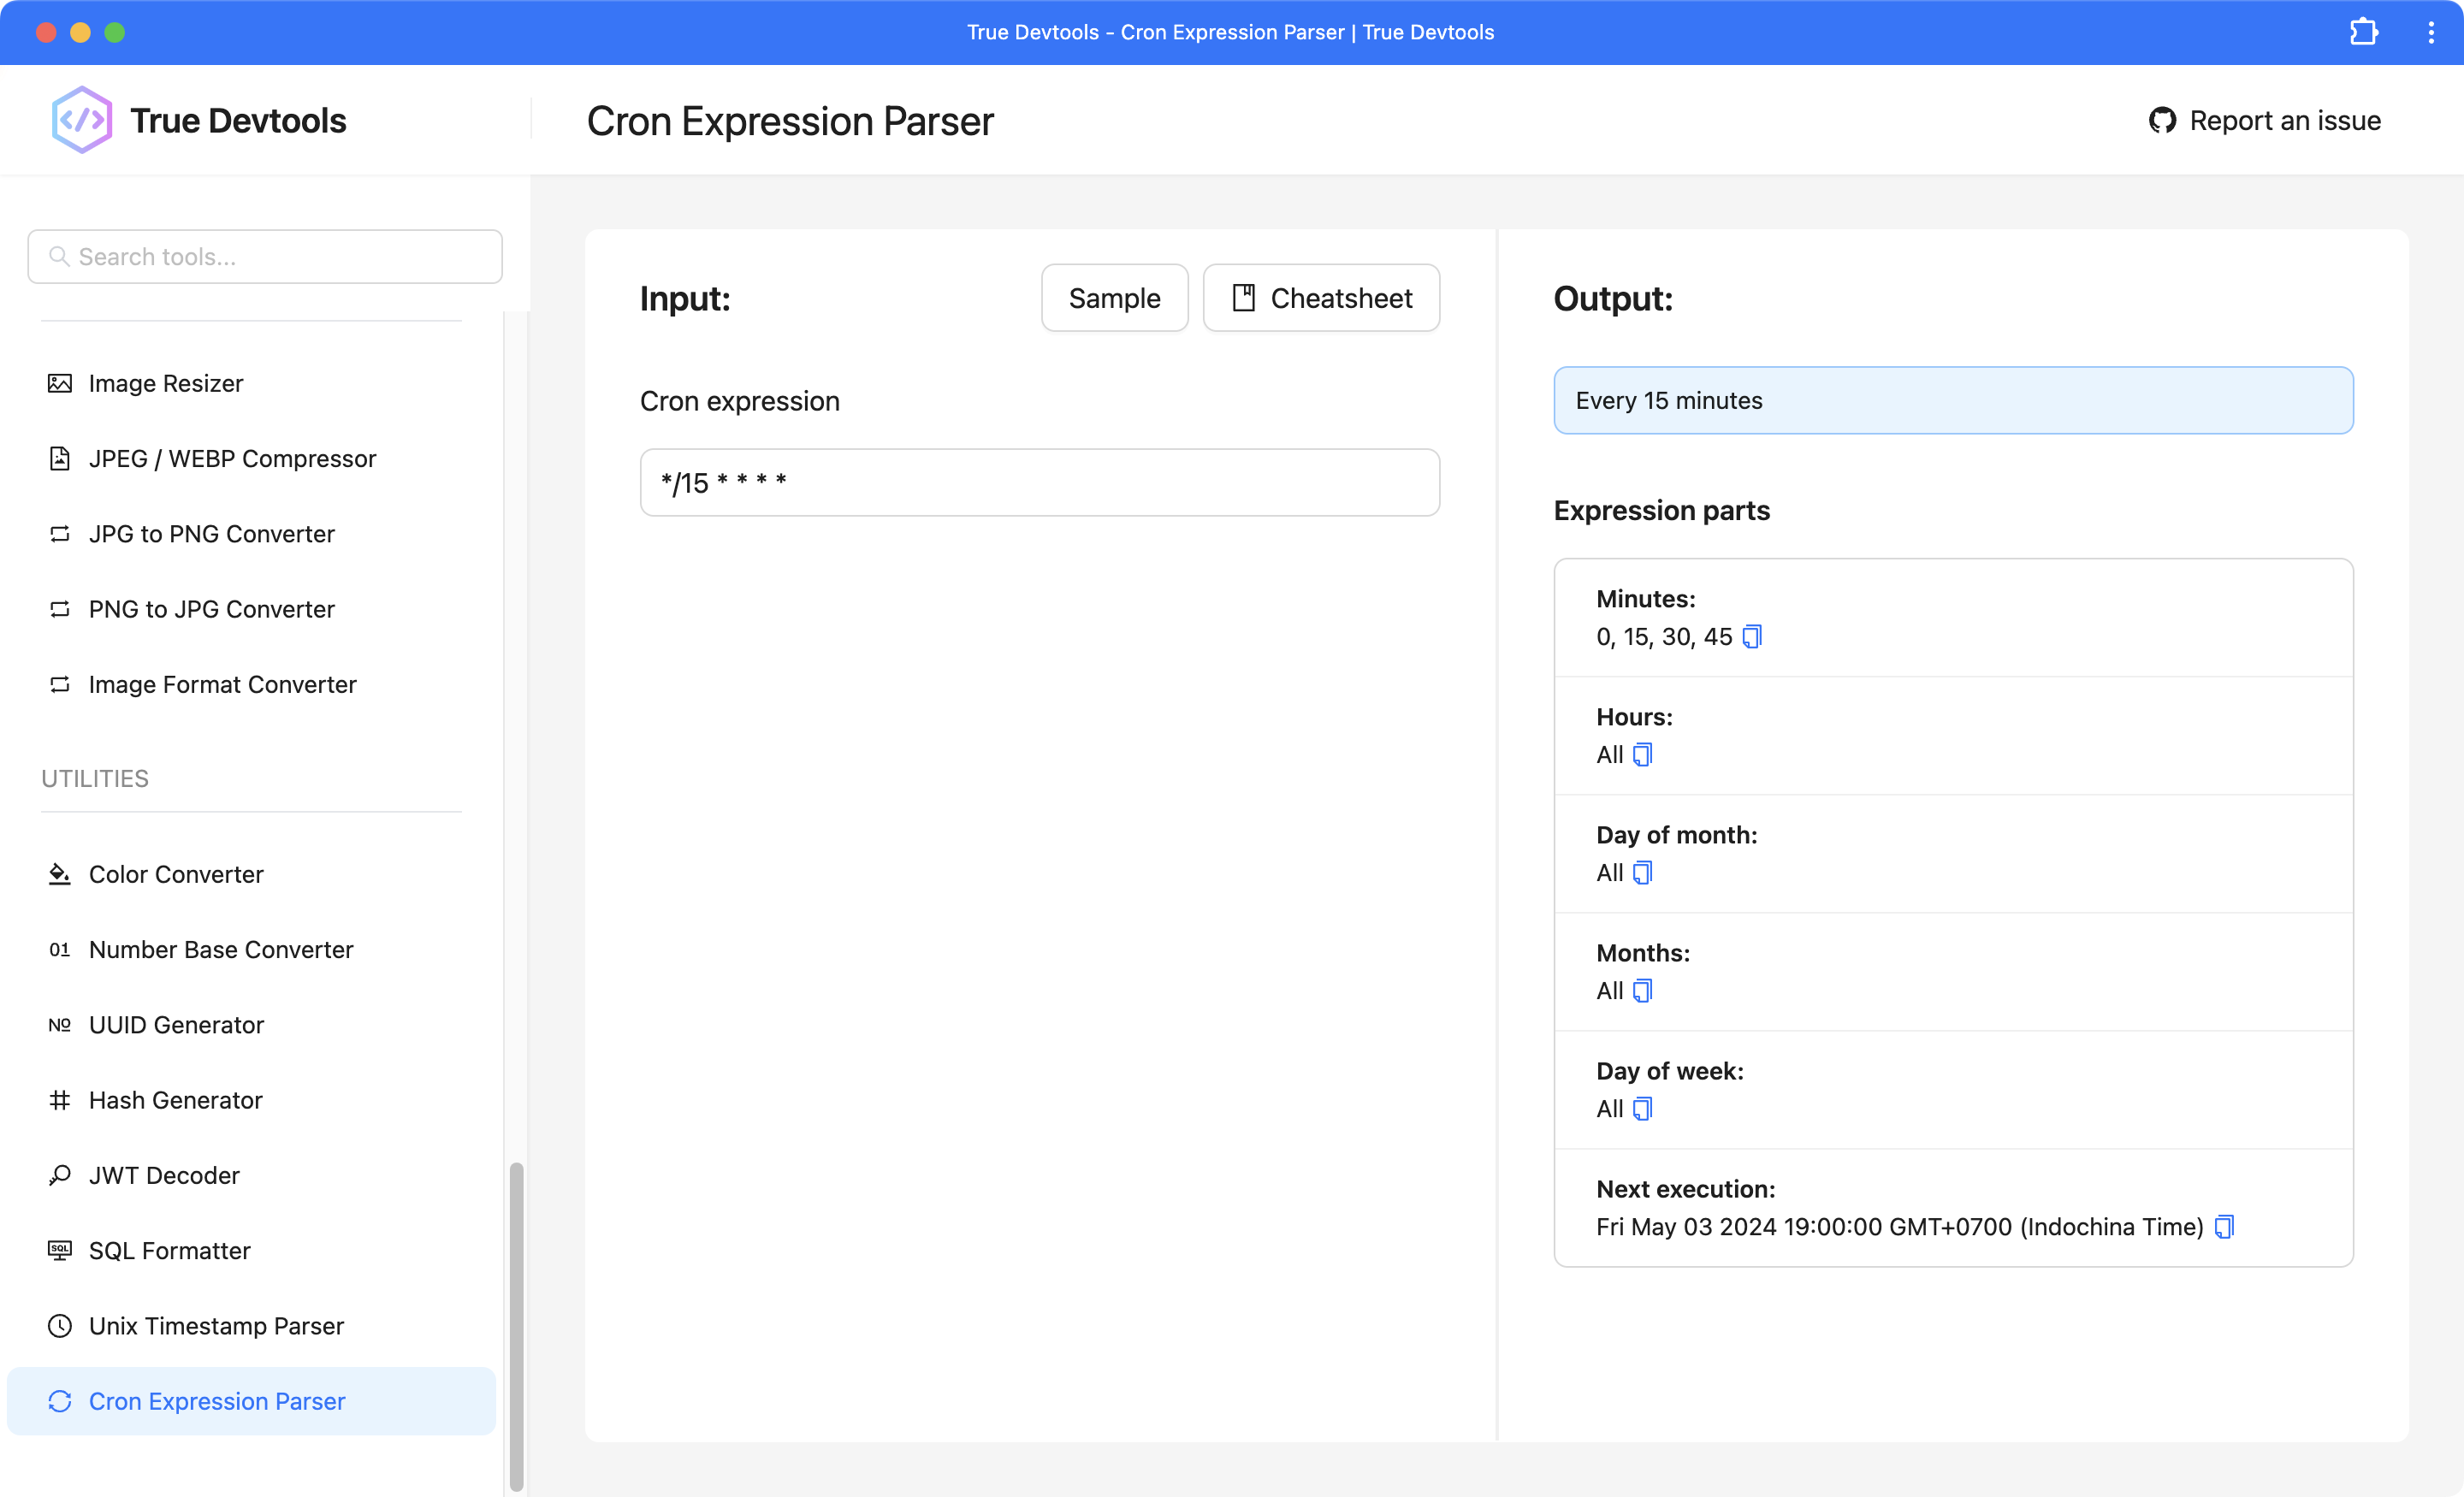Open JPG to PNG Converter
The image size is (2464, 1497).
pos(250,534)
